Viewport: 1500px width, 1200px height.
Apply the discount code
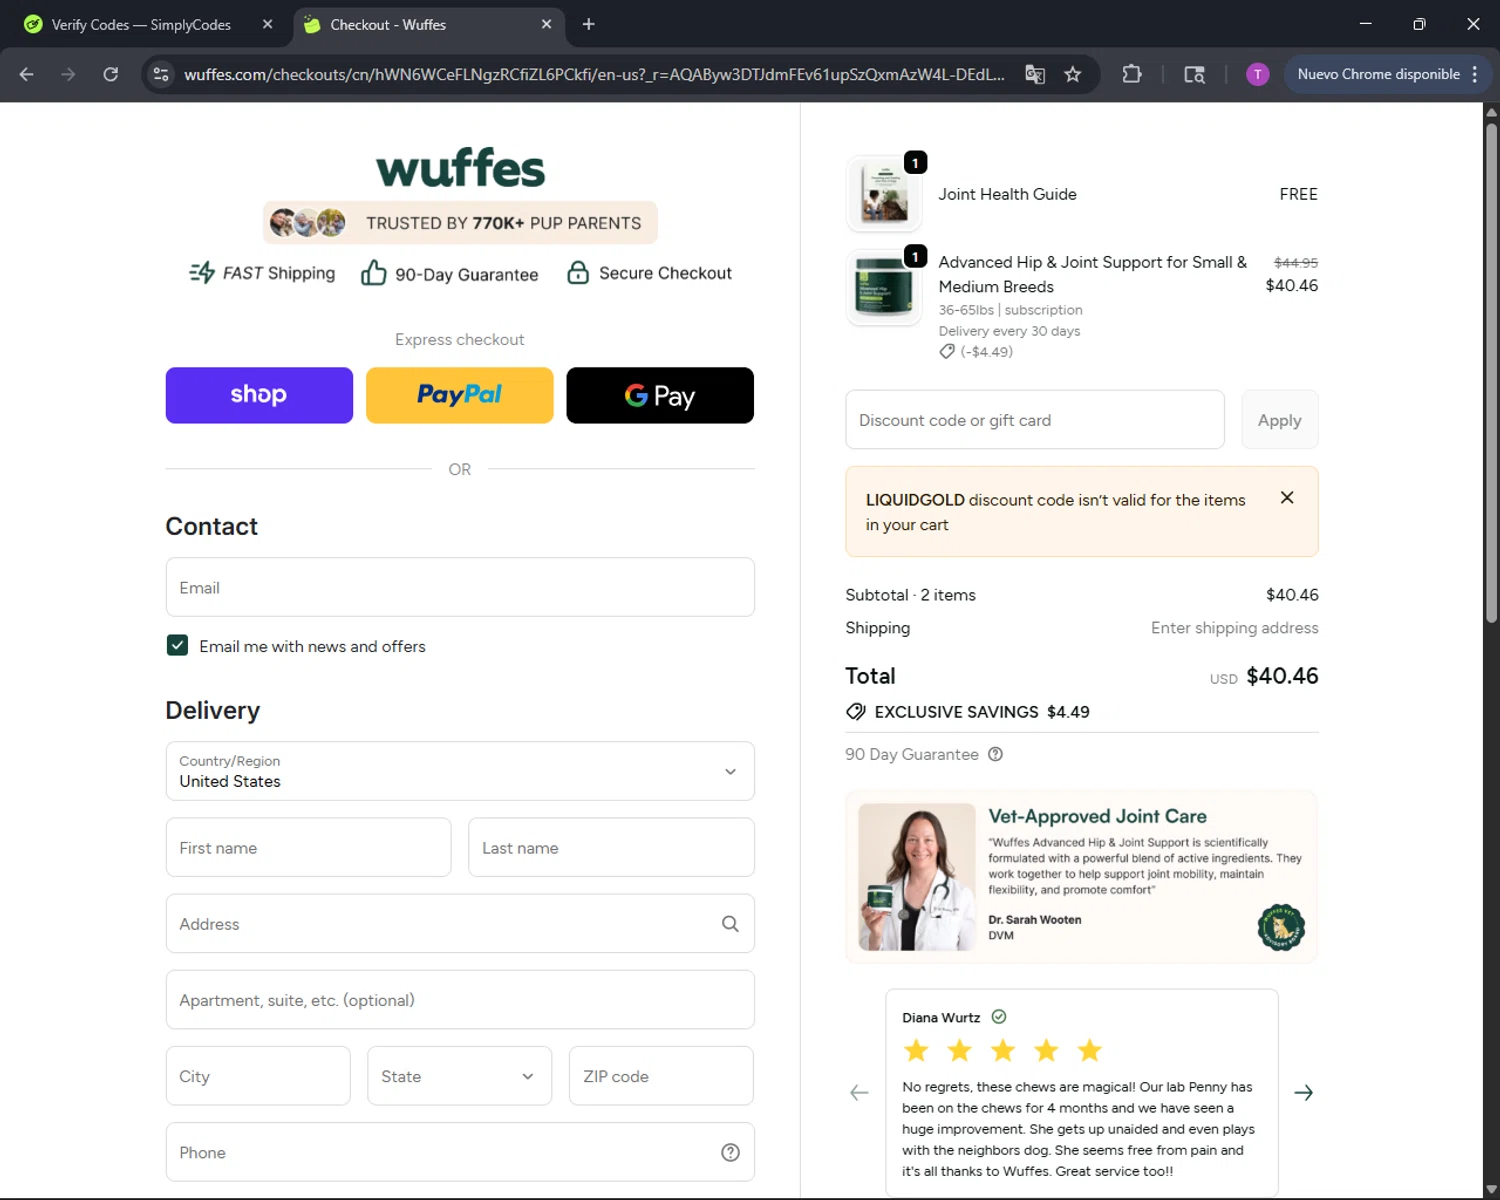click(x=1280, y=420)
